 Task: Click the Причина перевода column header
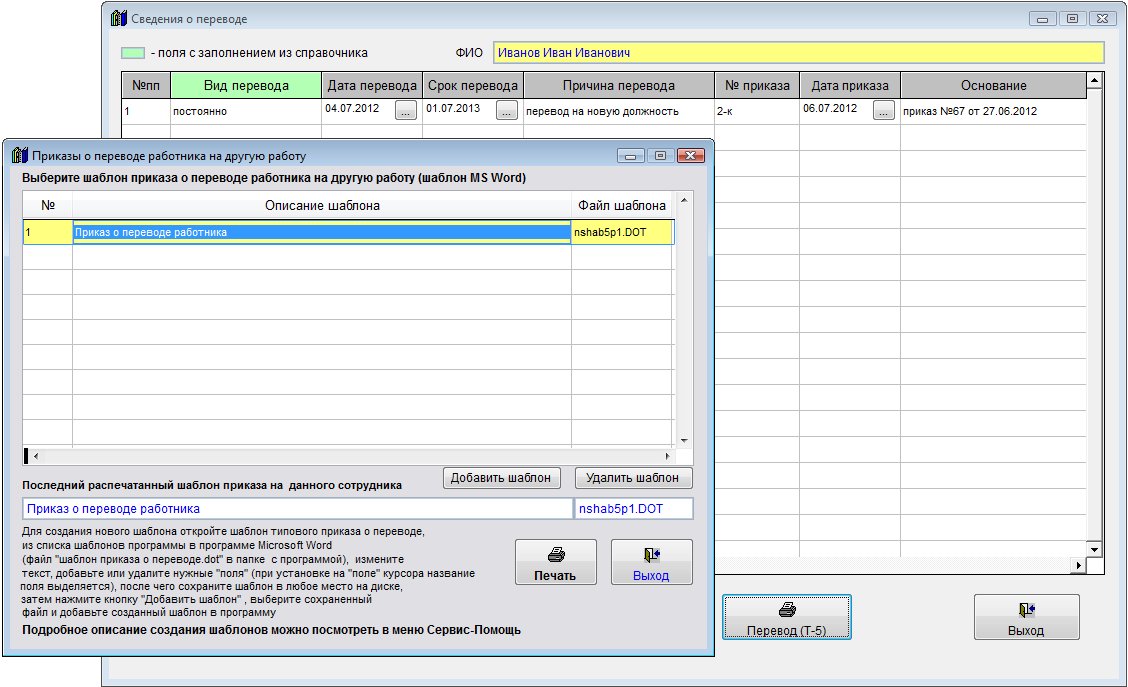619,86
